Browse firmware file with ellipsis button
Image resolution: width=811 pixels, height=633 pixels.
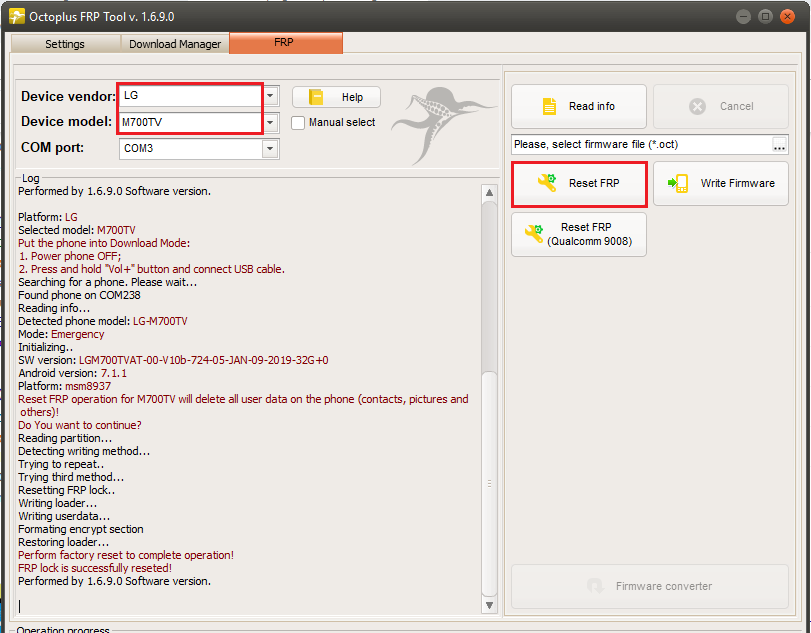779,145
